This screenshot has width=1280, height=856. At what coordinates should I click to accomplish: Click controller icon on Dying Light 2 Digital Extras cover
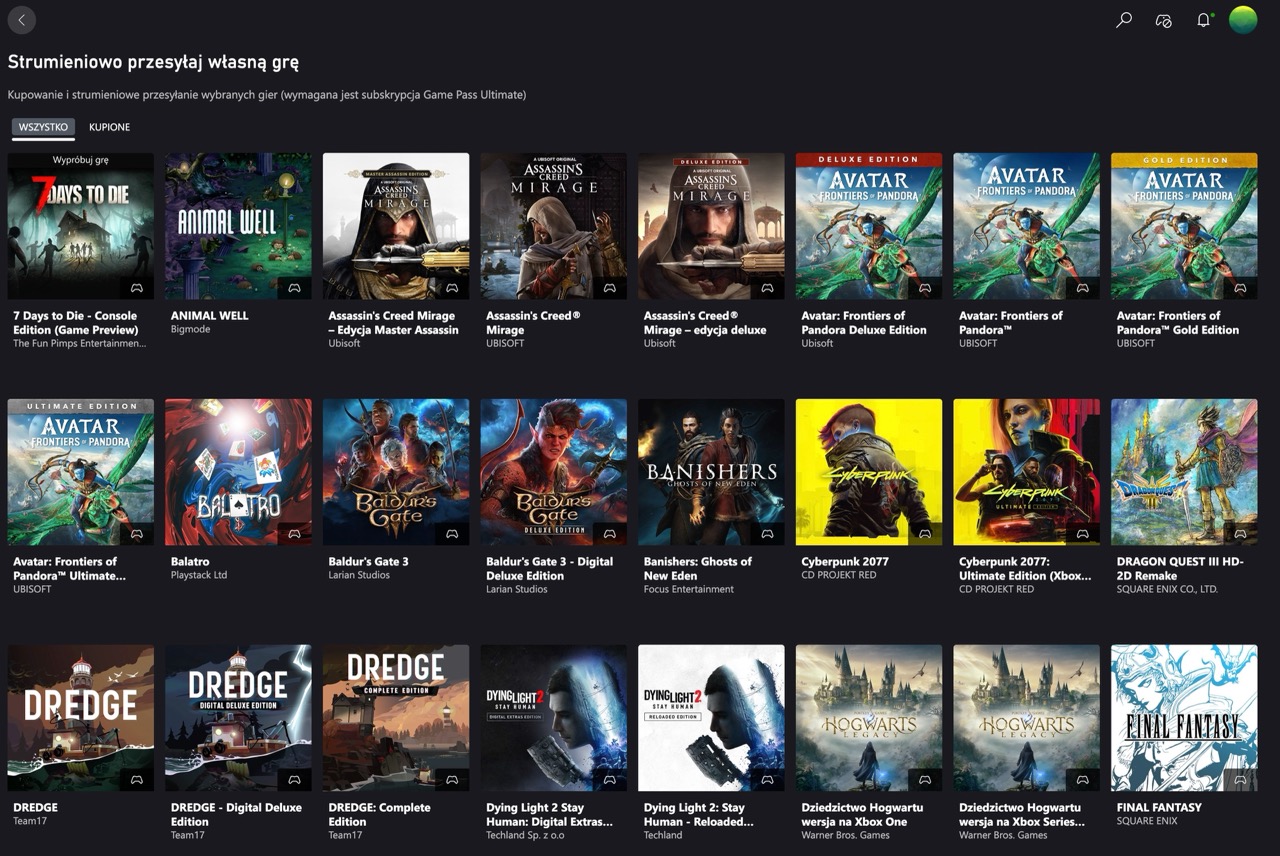coord(610,780)
